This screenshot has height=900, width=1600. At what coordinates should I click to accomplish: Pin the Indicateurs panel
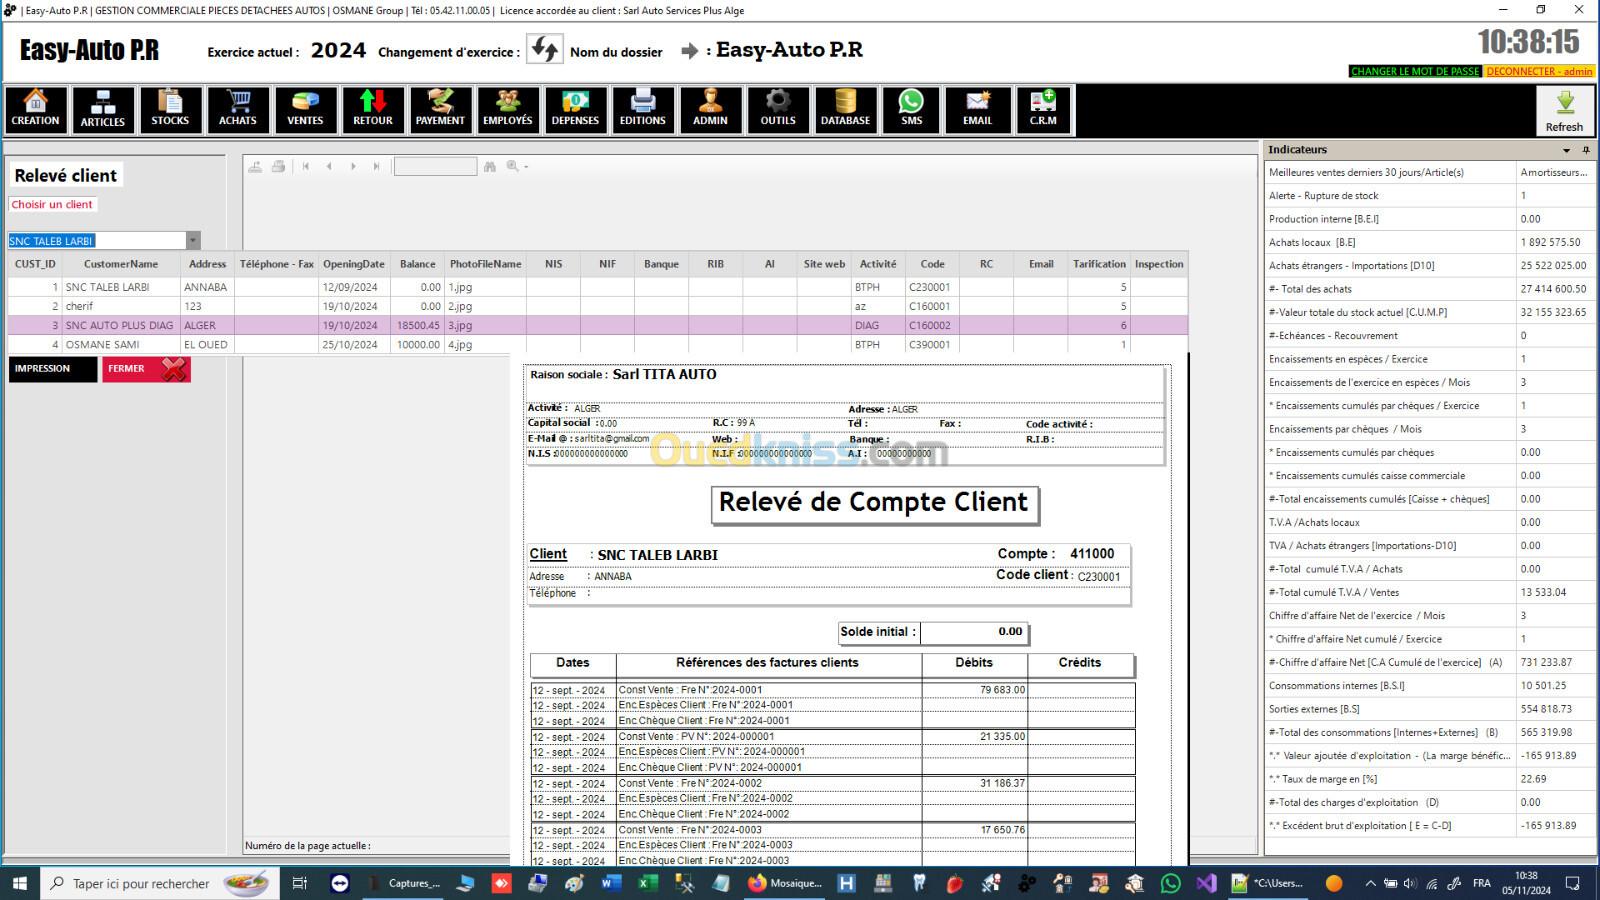coord(1586,150)
